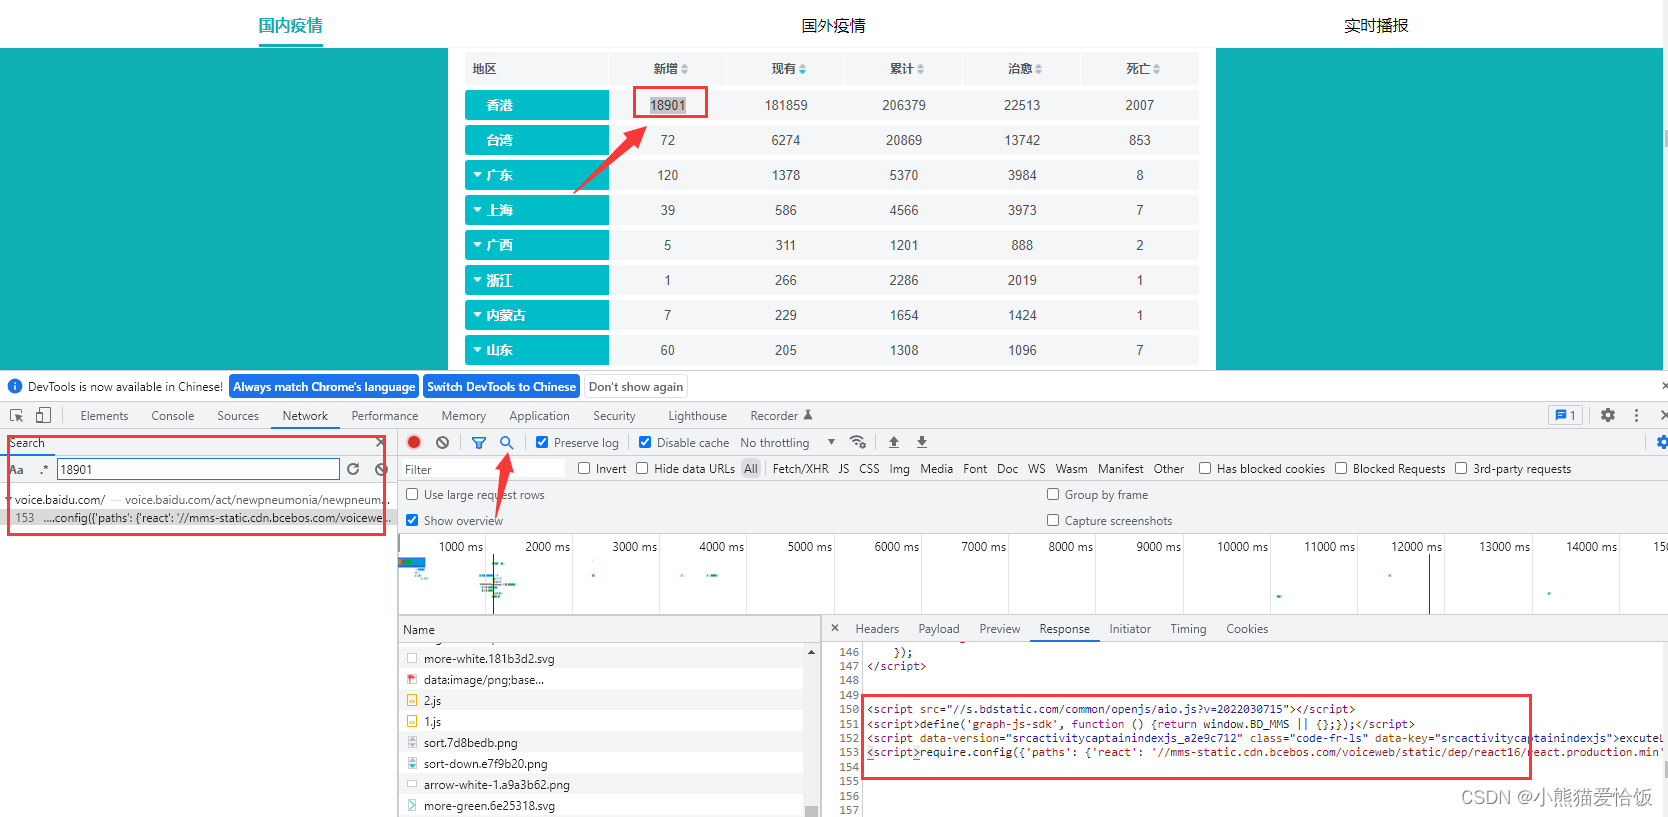1668x817 pixels.
Task: Click the search input containing 18901
Action: tap(198, 469)
